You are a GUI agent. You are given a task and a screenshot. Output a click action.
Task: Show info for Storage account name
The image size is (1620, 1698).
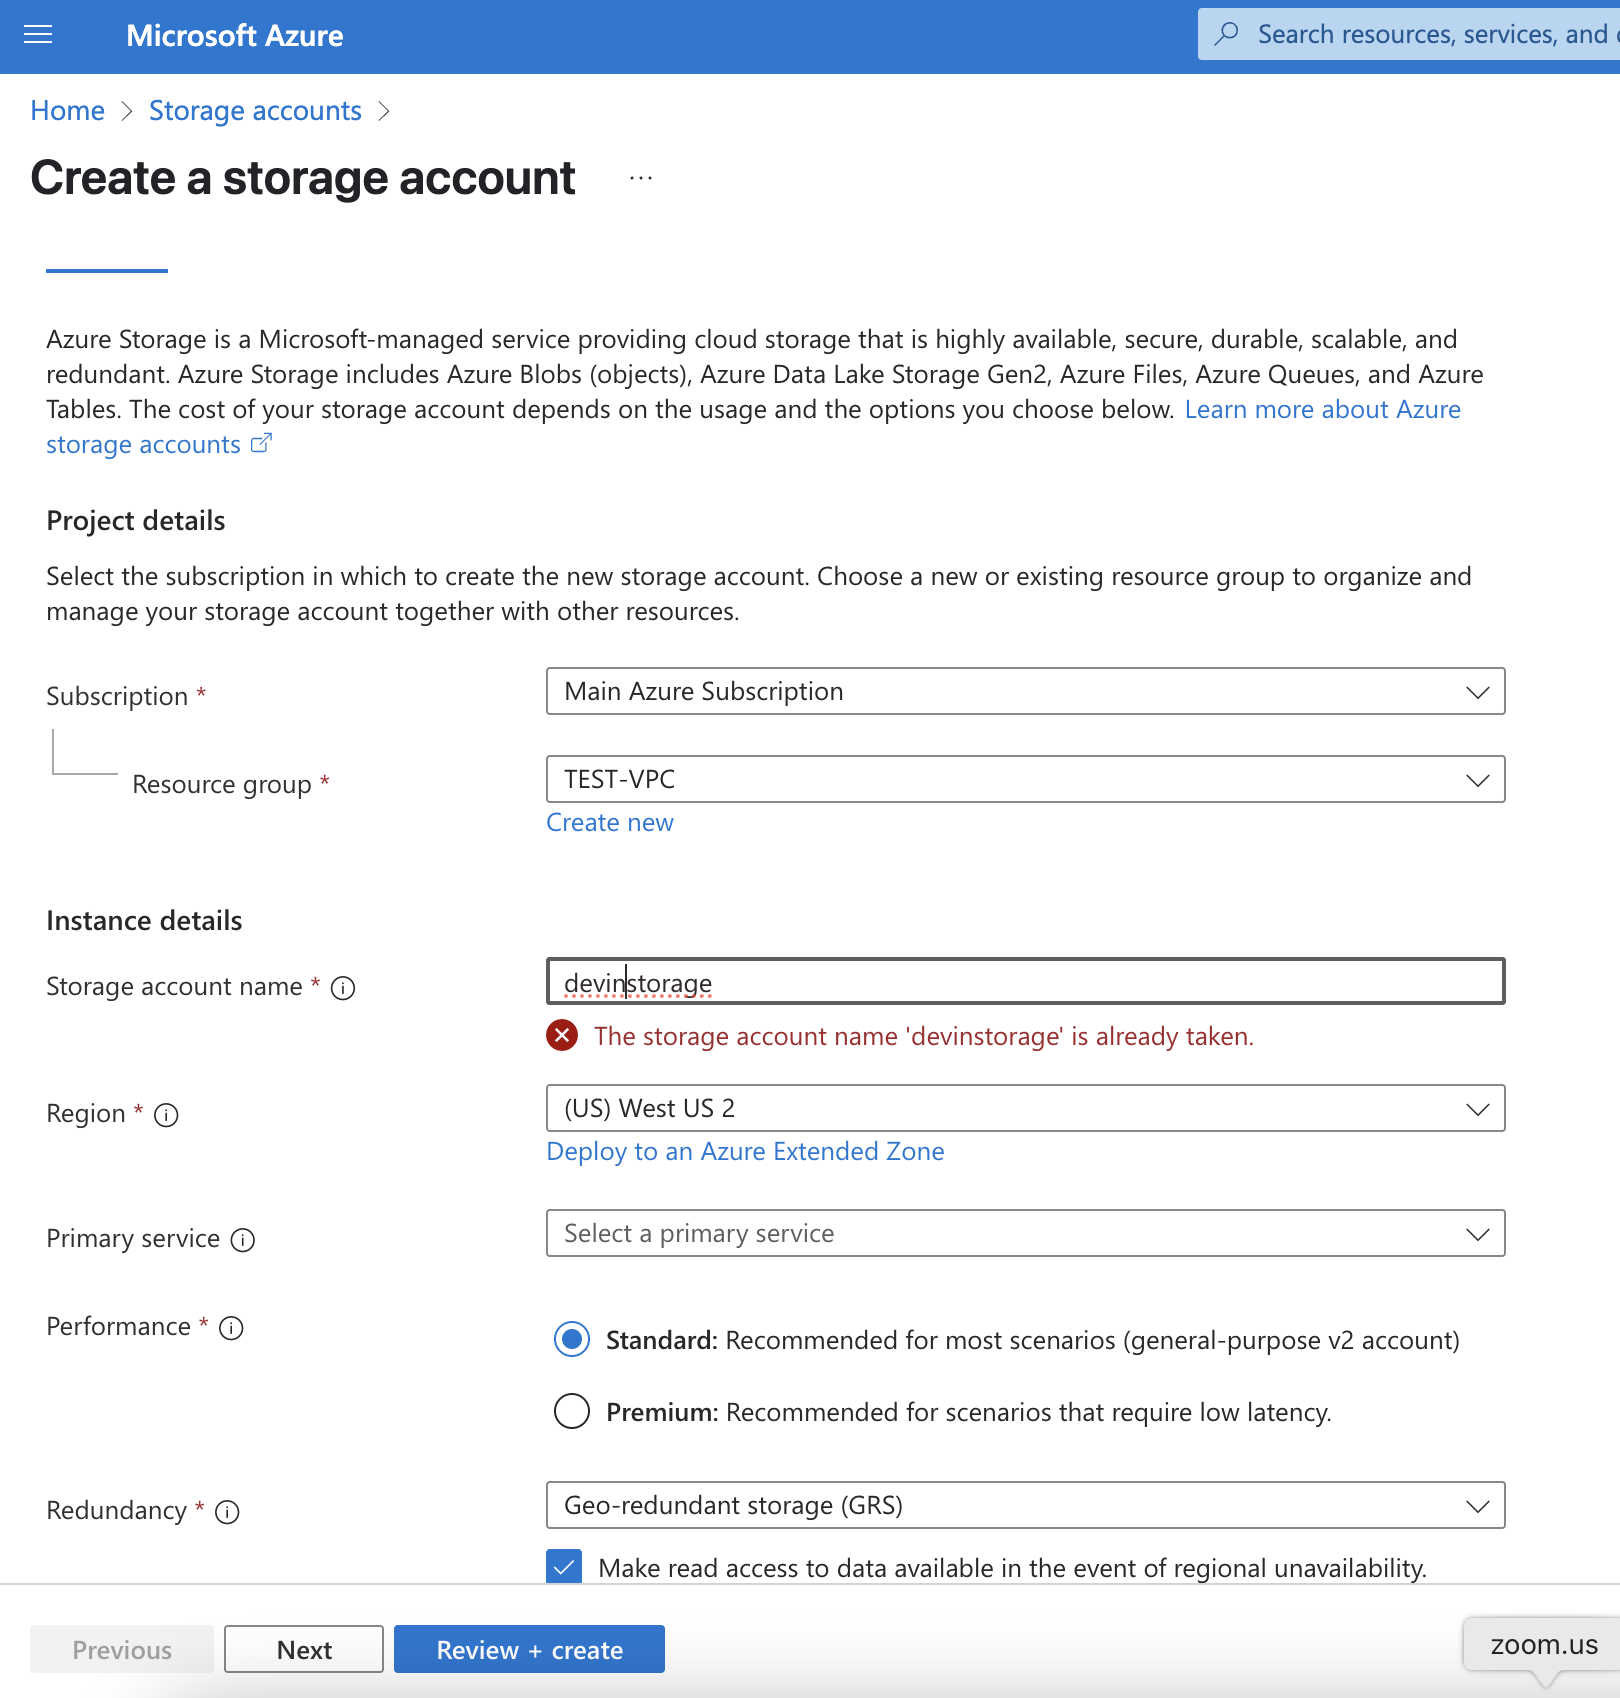pos(343,988)
